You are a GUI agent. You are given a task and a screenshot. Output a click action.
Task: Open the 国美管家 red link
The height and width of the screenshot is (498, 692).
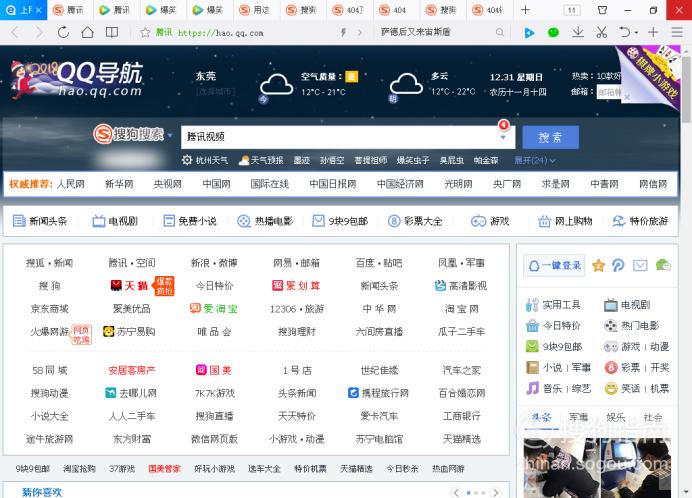pos(164,469)
